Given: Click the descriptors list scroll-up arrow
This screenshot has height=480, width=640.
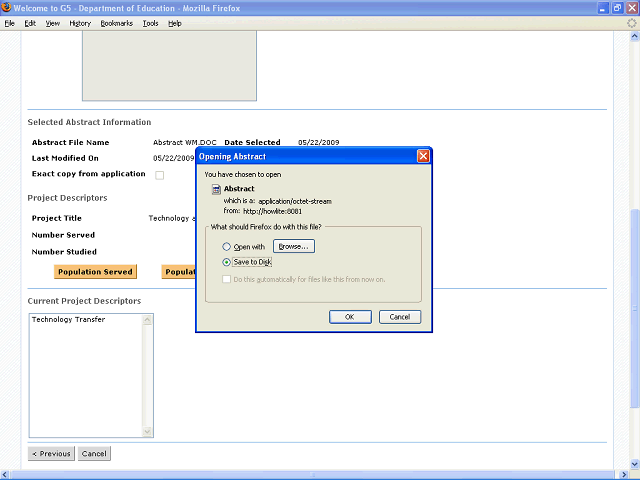Looking at the screenshot, I should (147, 320).
